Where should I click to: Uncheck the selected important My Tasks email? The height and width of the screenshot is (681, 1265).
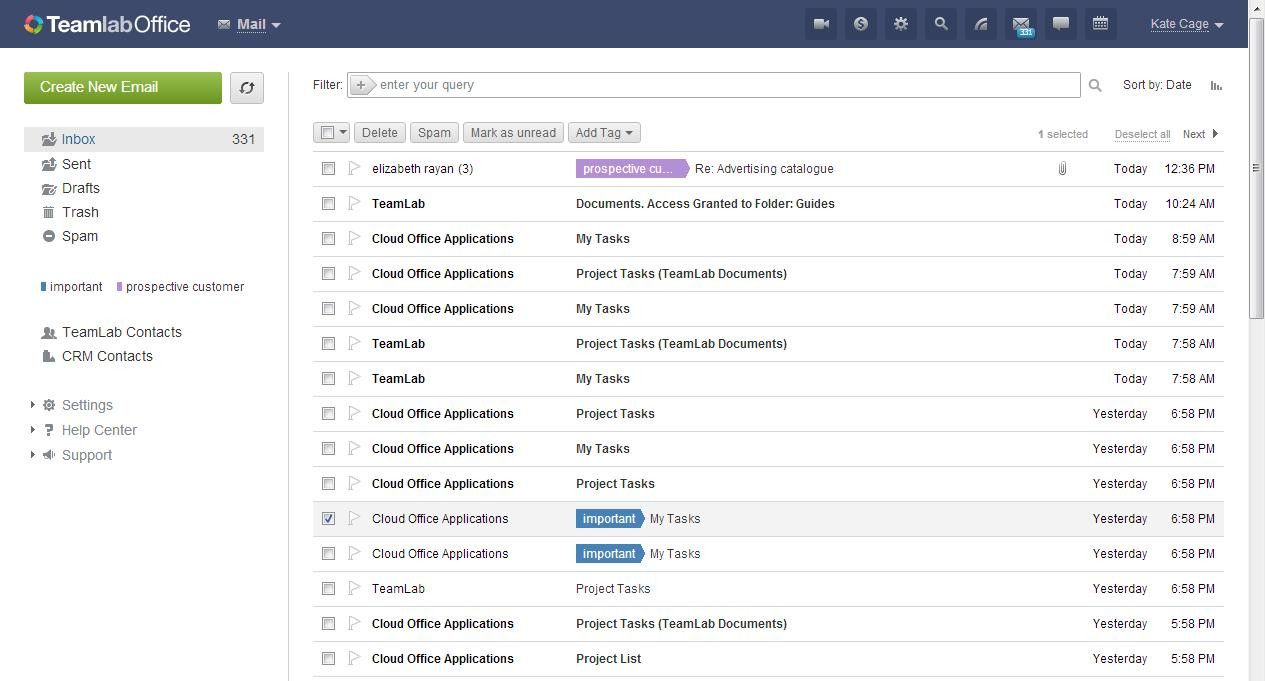328,519
